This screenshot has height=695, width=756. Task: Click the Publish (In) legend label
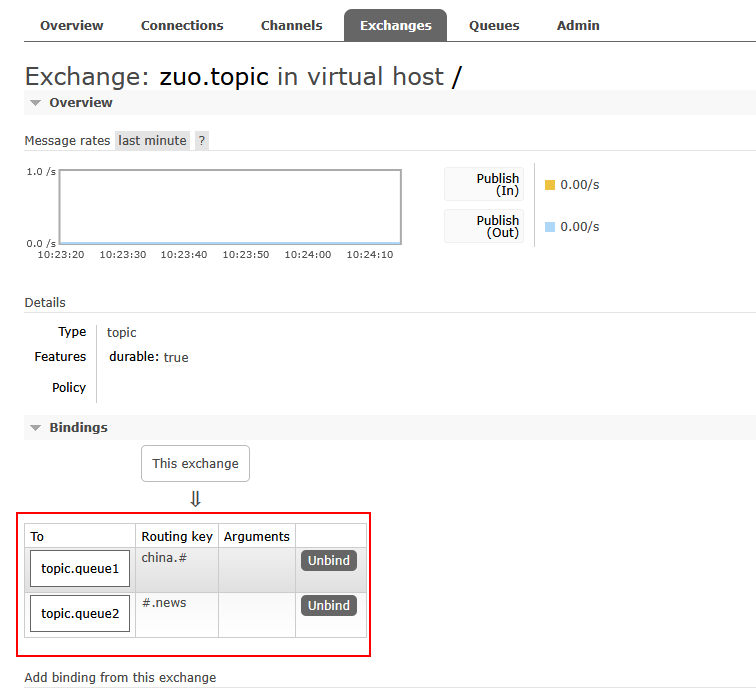tap(497, 185)
